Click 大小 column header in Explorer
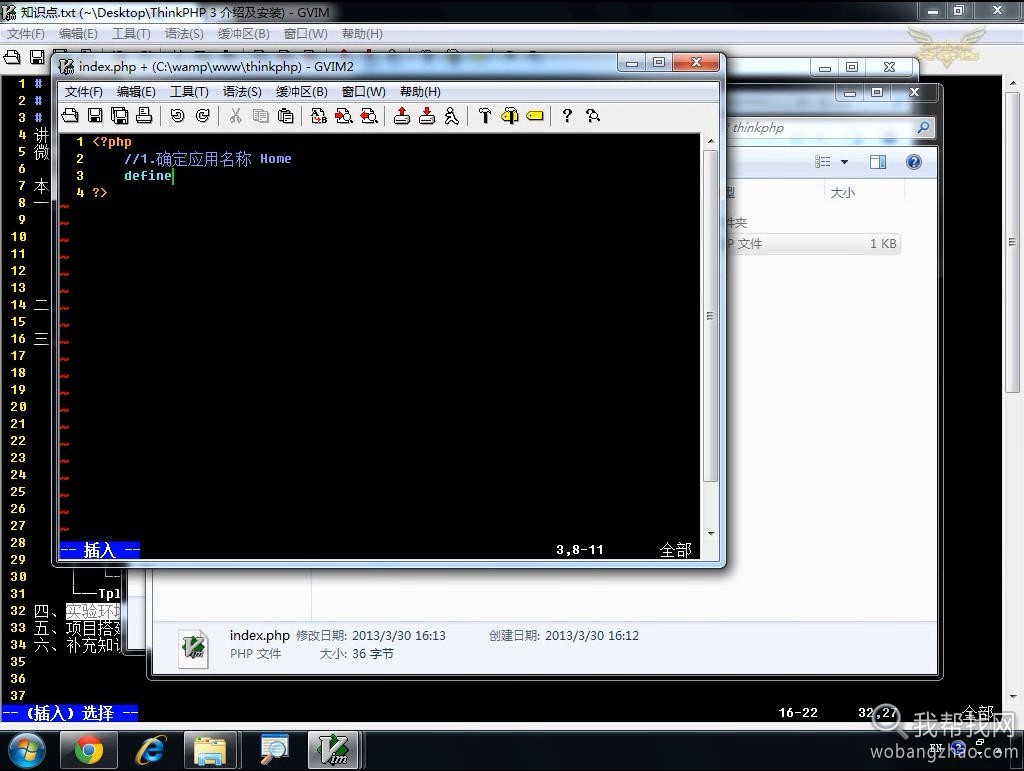The width and height of the screenshot is (1024, 771). click(x=842, y=193)
